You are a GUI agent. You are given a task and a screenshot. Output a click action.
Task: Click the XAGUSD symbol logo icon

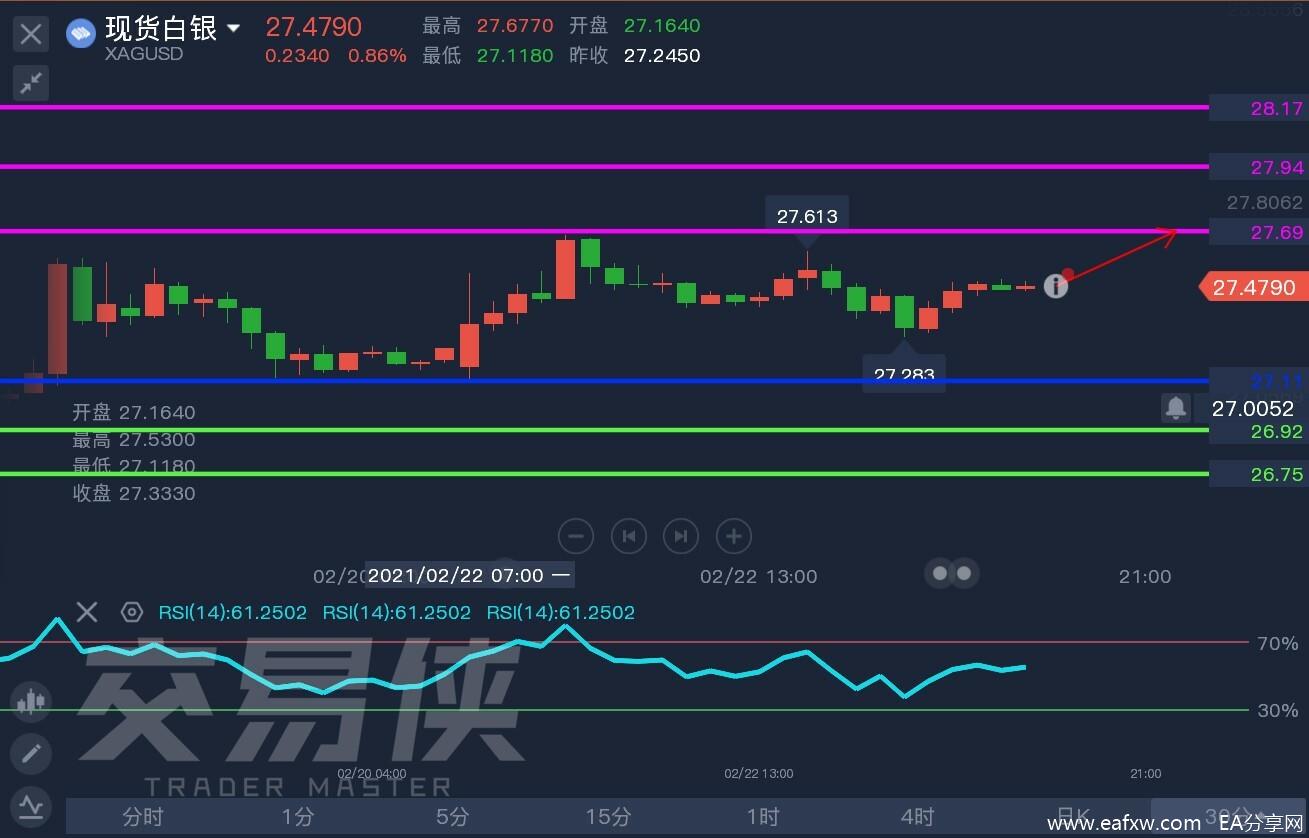(x=80, y=34)
